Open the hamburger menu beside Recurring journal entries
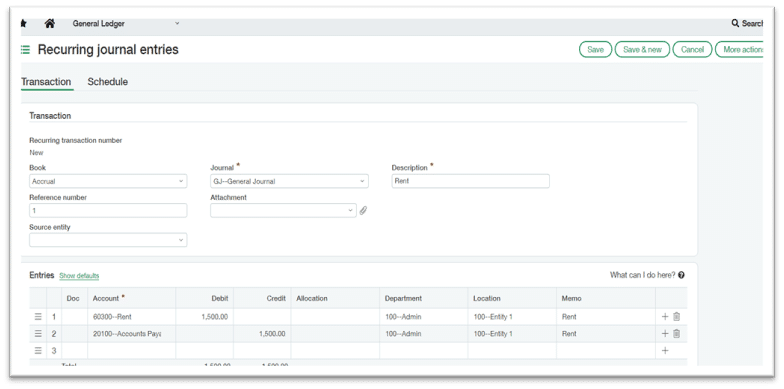 point(25,50)
